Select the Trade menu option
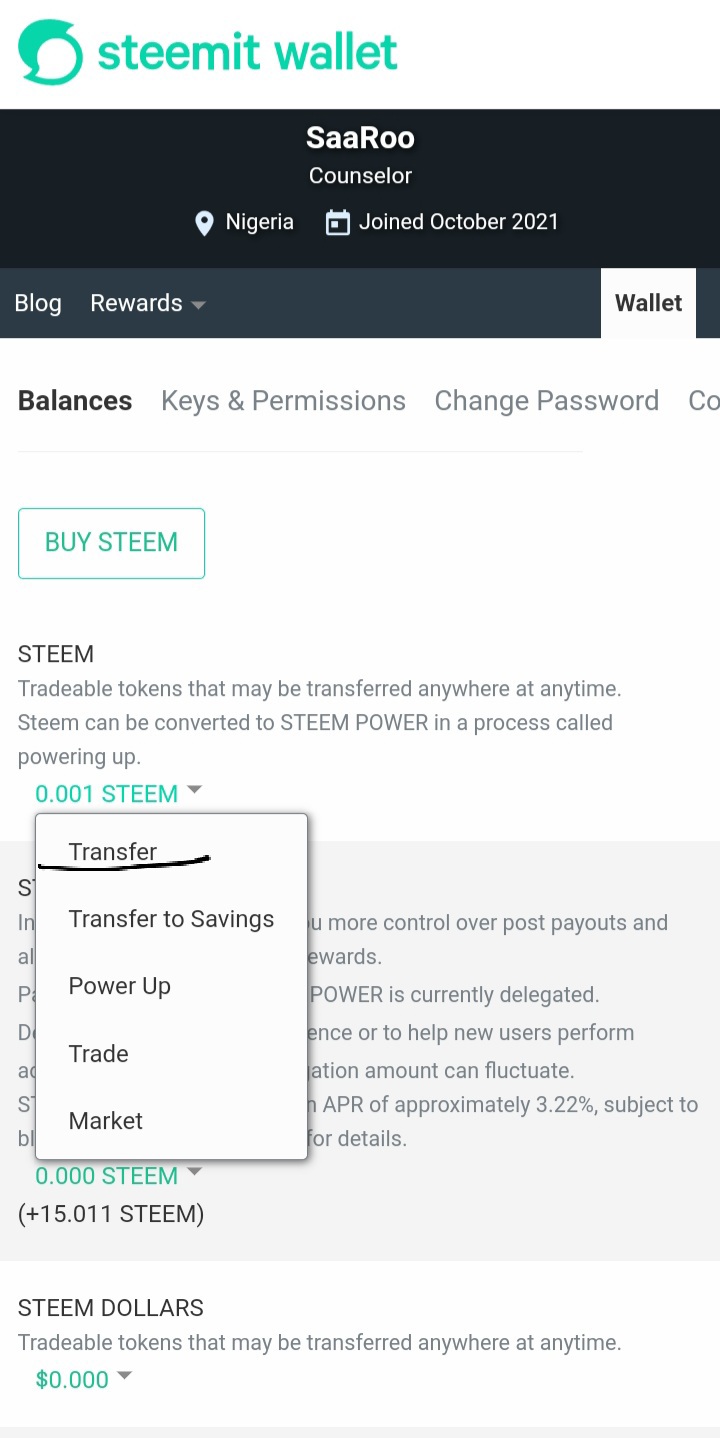720x1438 pixels. [99, 1053]
